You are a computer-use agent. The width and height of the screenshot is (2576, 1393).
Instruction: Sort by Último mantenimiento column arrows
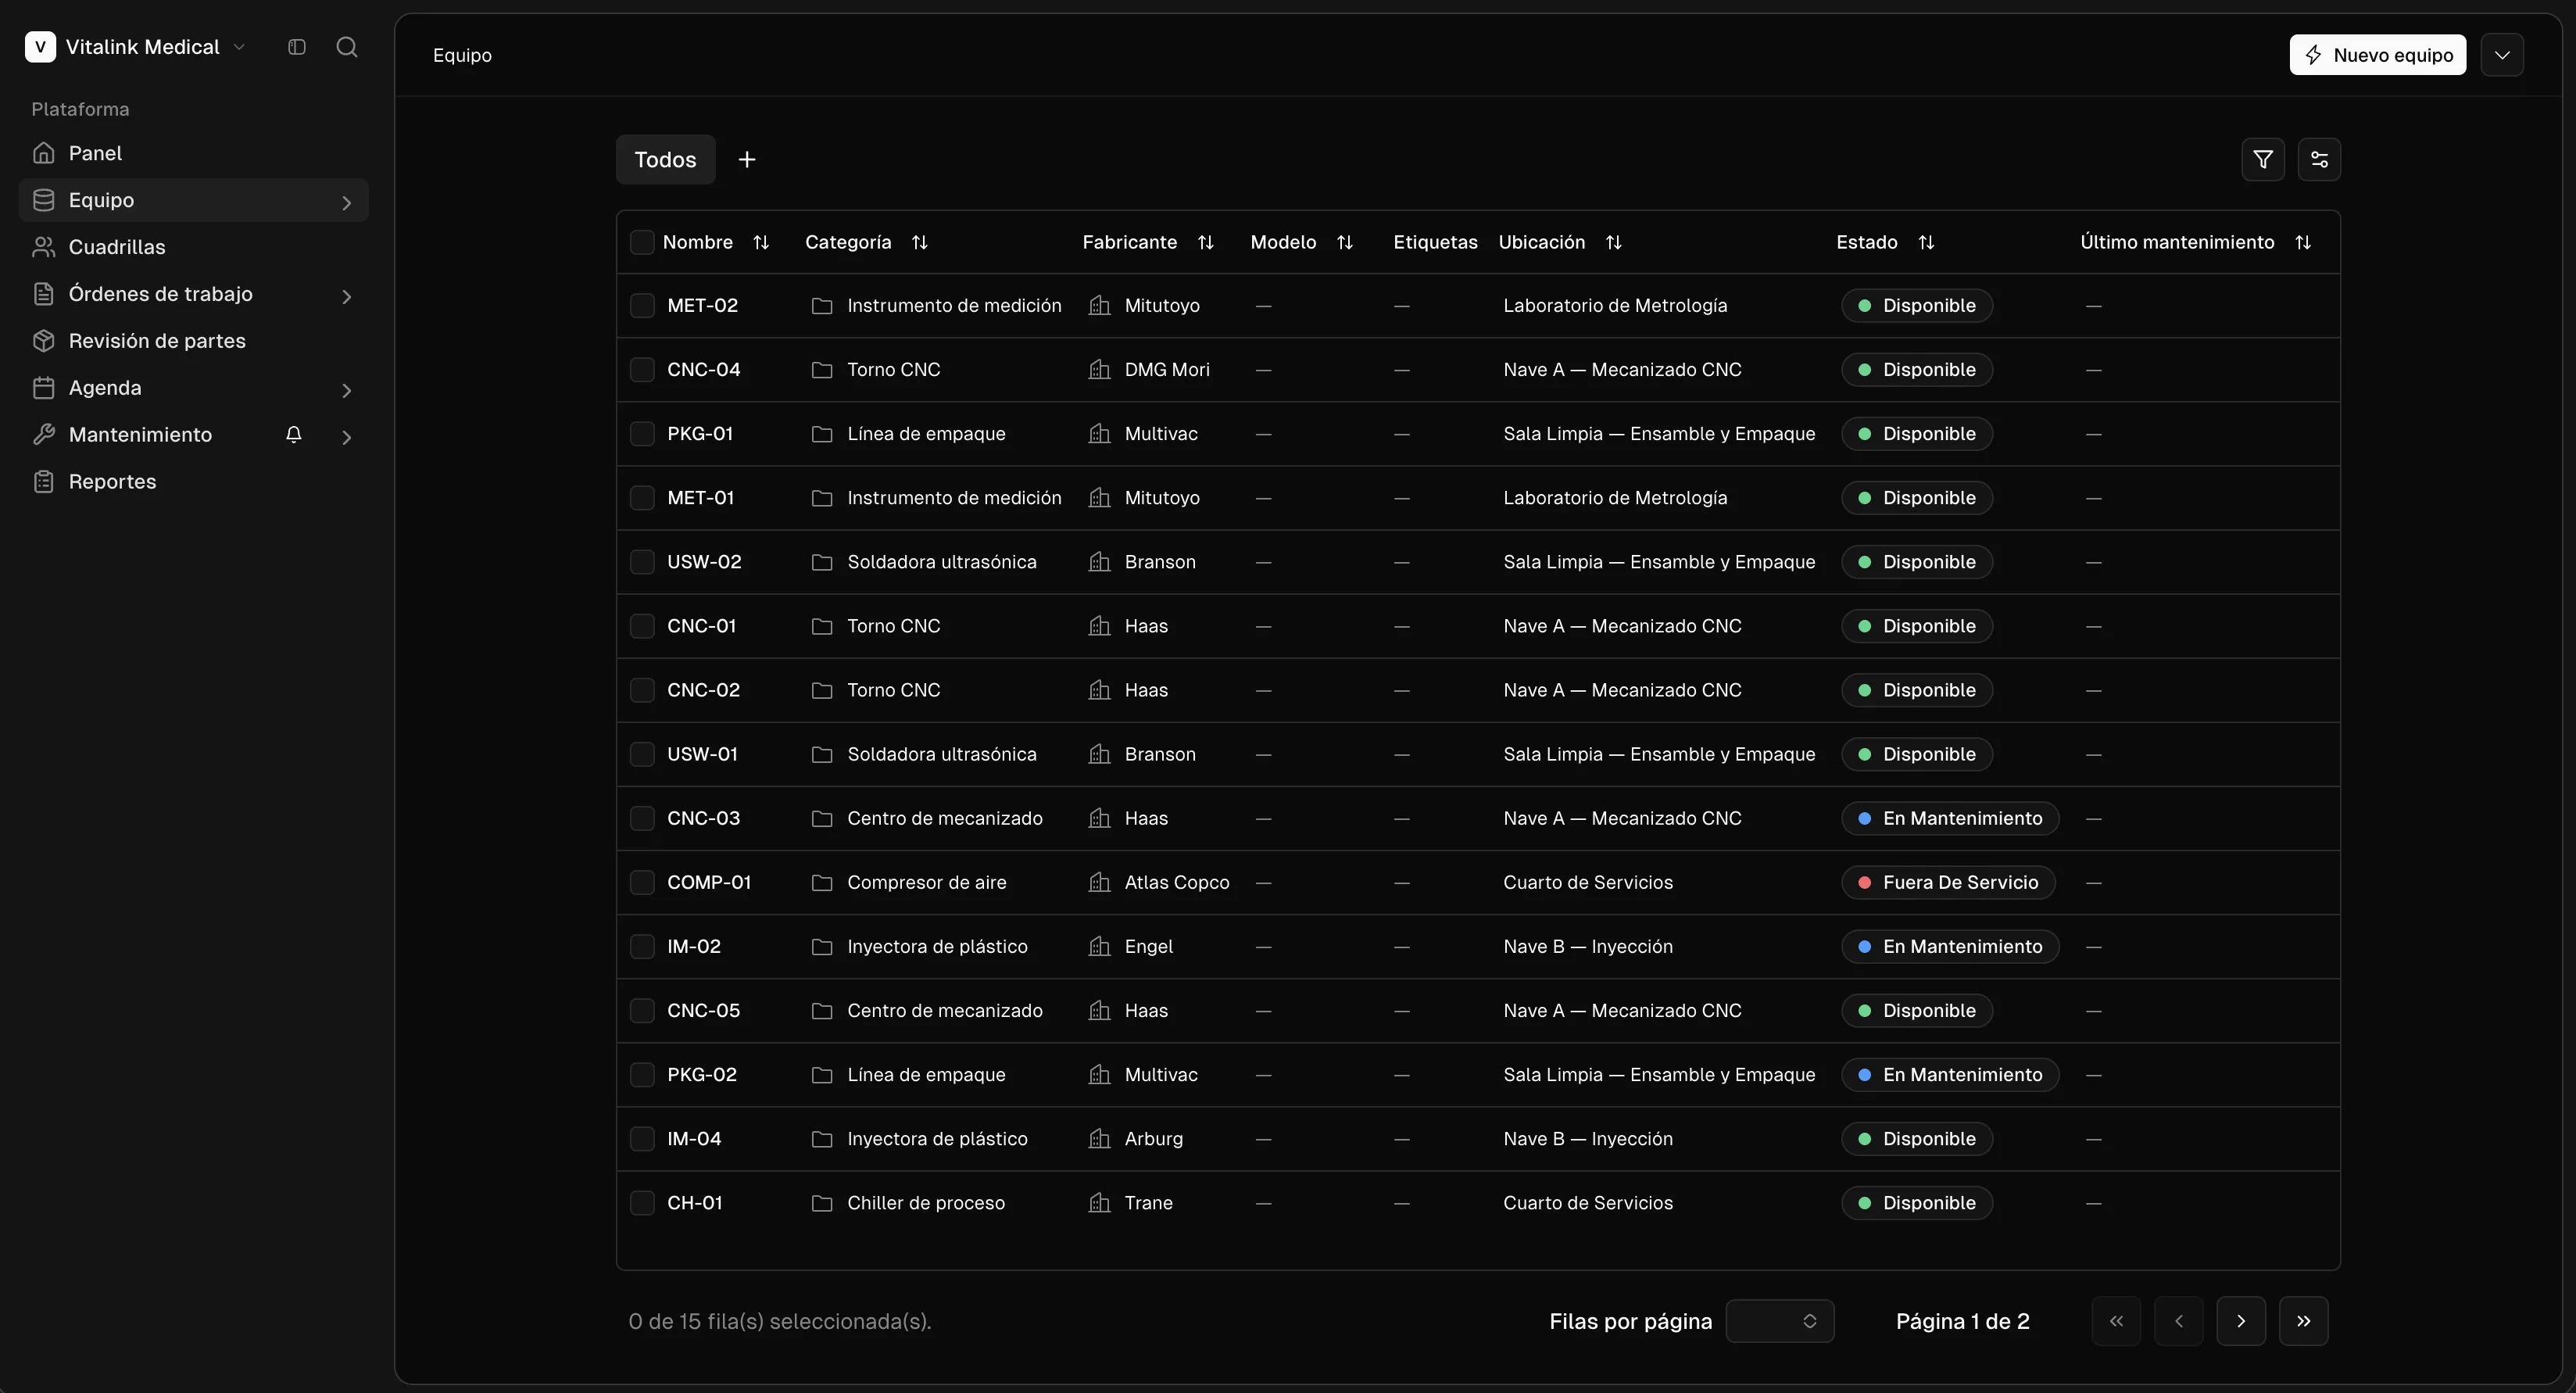(2303, 243)
